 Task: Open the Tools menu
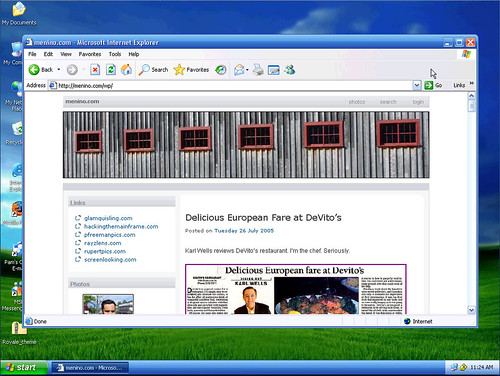tap(115, 54)
